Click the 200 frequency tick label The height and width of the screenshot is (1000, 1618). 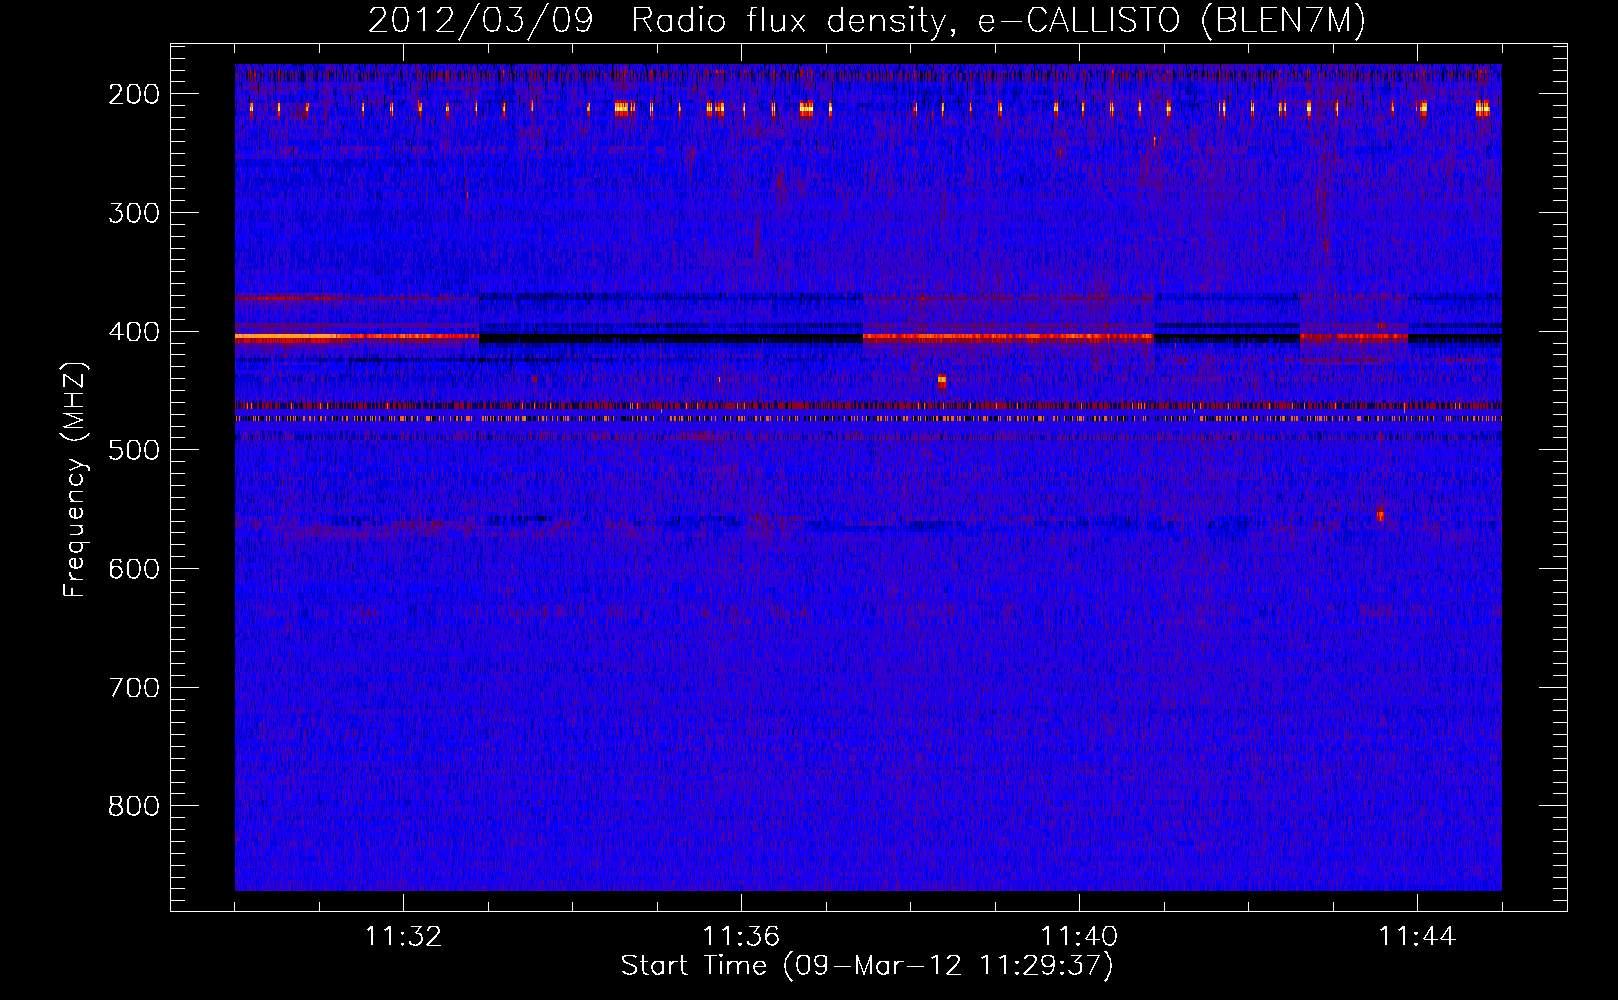click(x=134, y=94)
